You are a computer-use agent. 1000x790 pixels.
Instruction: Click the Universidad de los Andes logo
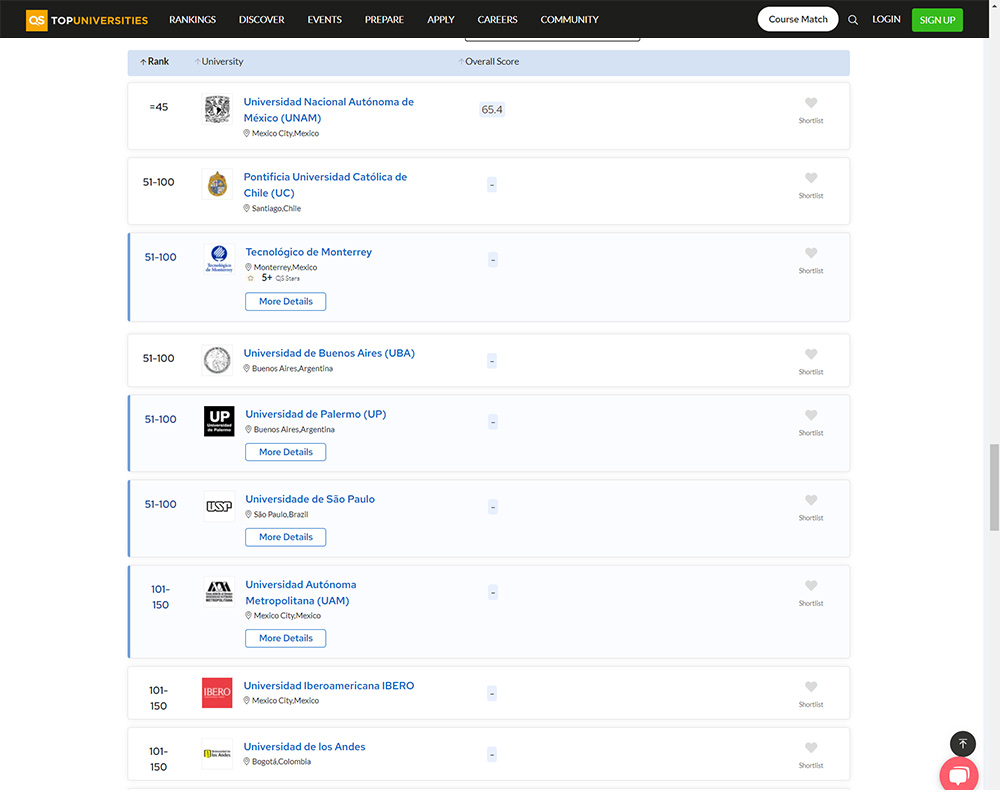(x=217, y=754)
